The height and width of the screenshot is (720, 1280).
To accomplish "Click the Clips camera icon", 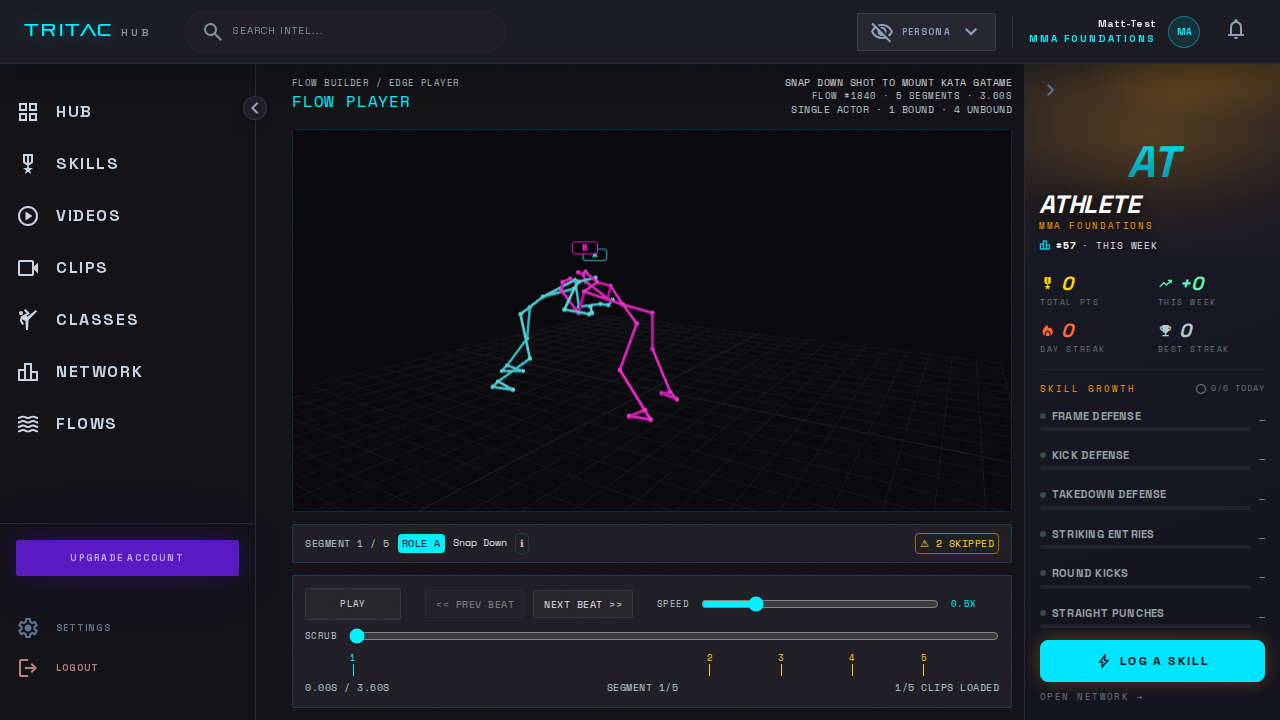I will tap(28, 268).
